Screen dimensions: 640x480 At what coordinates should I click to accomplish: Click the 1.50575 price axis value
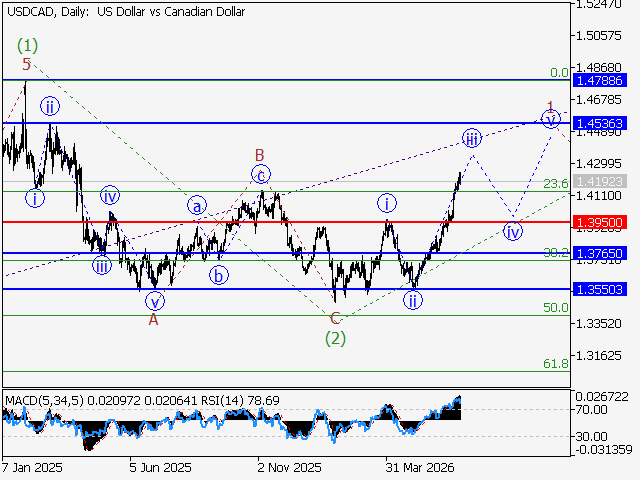[x=598, y=36]
